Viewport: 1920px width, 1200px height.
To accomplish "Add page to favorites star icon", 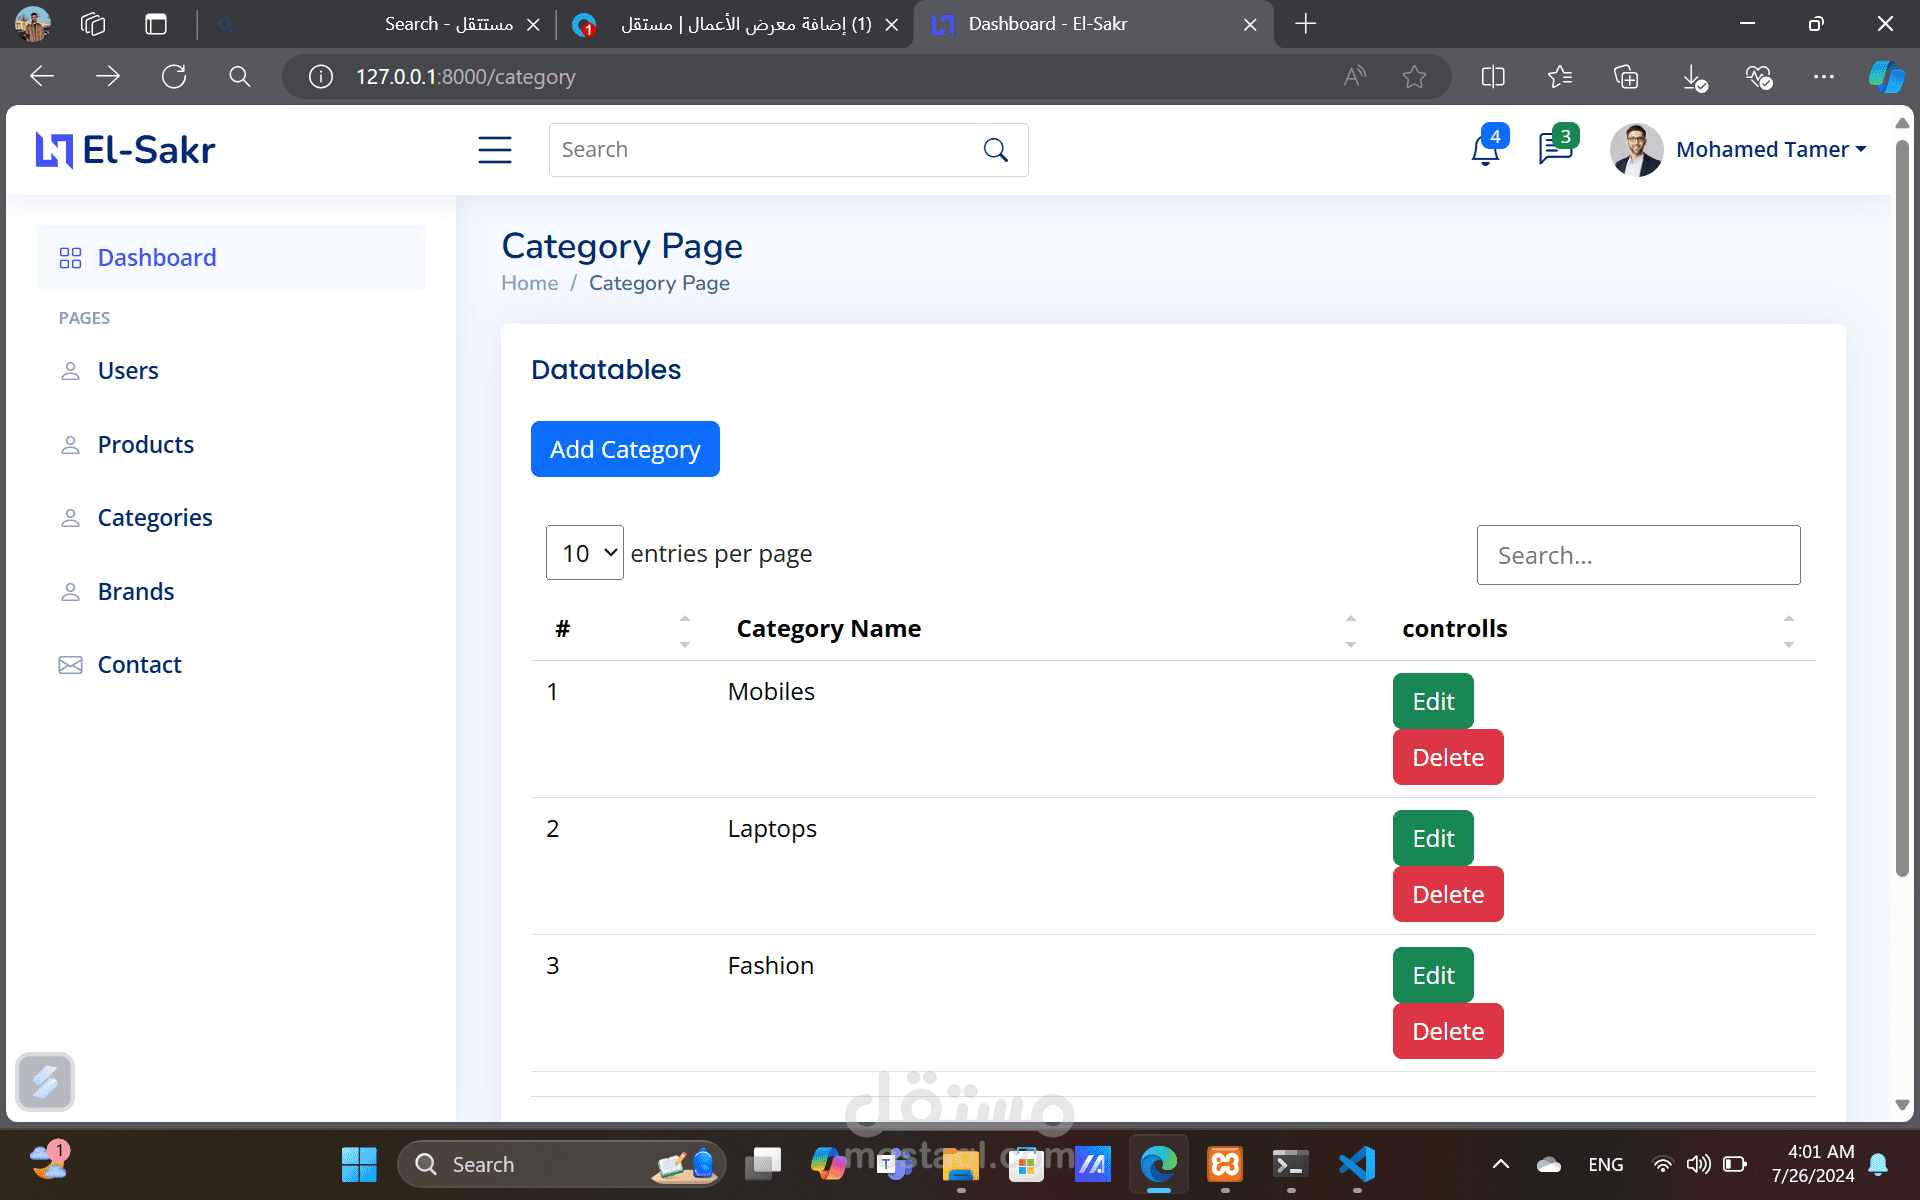I will [x=1414, y=77].
